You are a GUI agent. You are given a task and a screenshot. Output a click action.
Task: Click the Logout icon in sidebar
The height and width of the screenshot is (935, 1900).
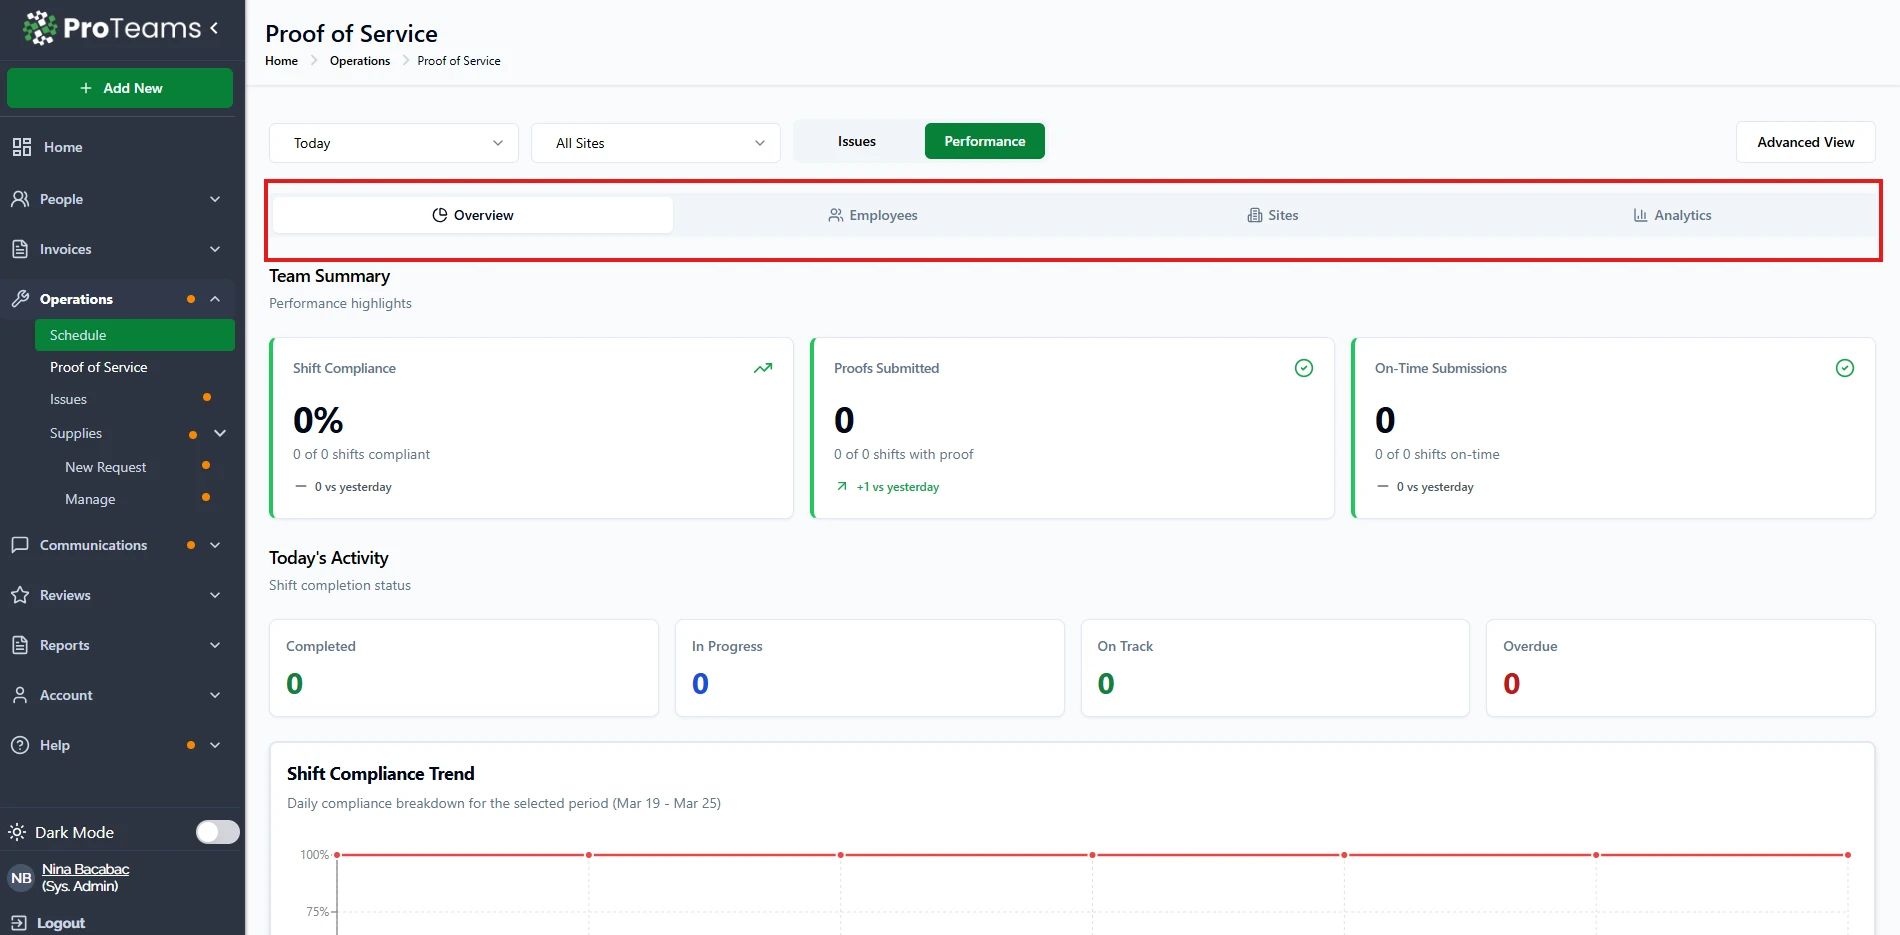coord(18,923)
